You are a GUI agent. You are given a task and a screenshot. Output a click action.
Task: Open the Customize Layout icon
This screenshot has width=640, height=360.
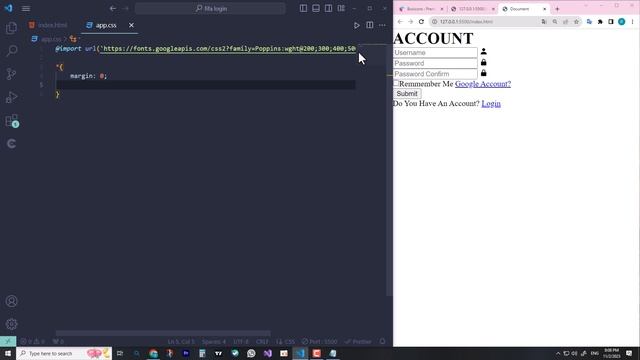341,8
